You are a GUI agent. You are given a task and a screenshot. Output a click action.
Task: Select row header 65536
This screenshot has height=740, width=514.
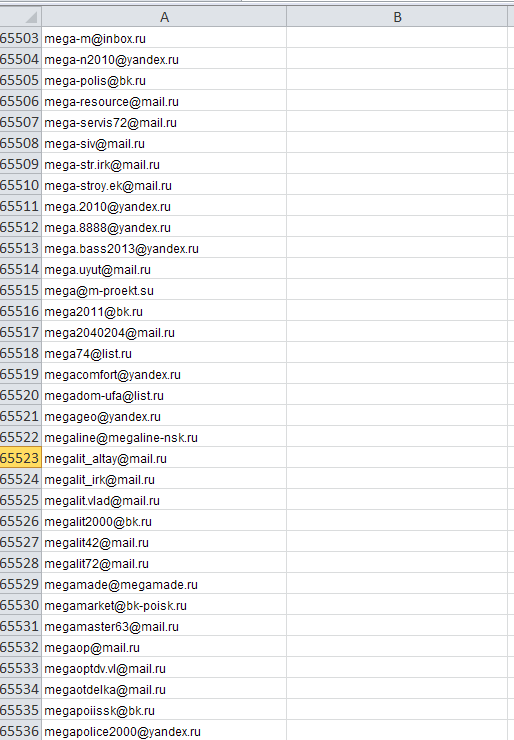[20, 732]
